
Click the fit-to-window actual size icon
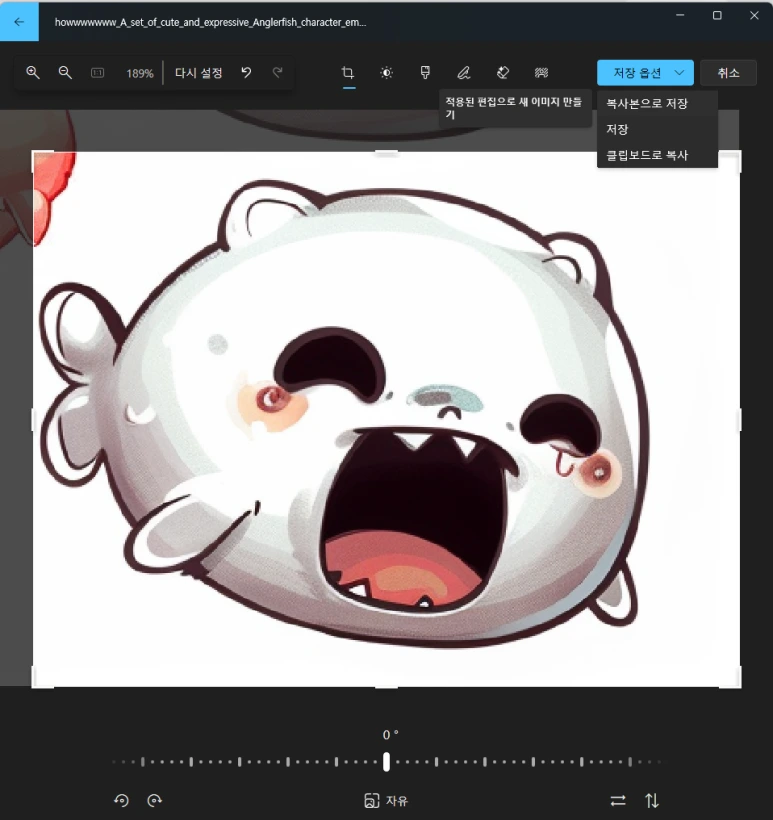[97, 73]
